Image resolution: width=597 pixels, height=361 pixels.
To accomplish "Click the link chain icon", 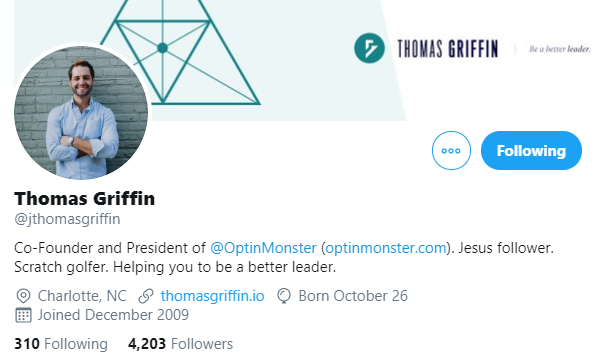I will (146, 296).
